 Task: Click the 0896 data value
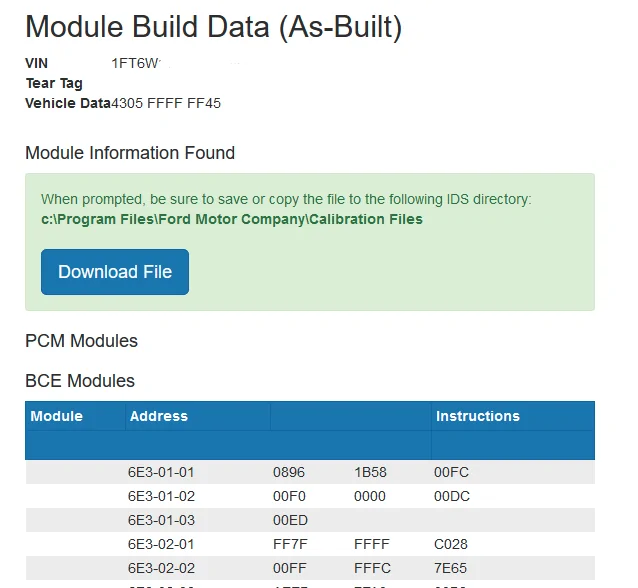click(289, 472)
